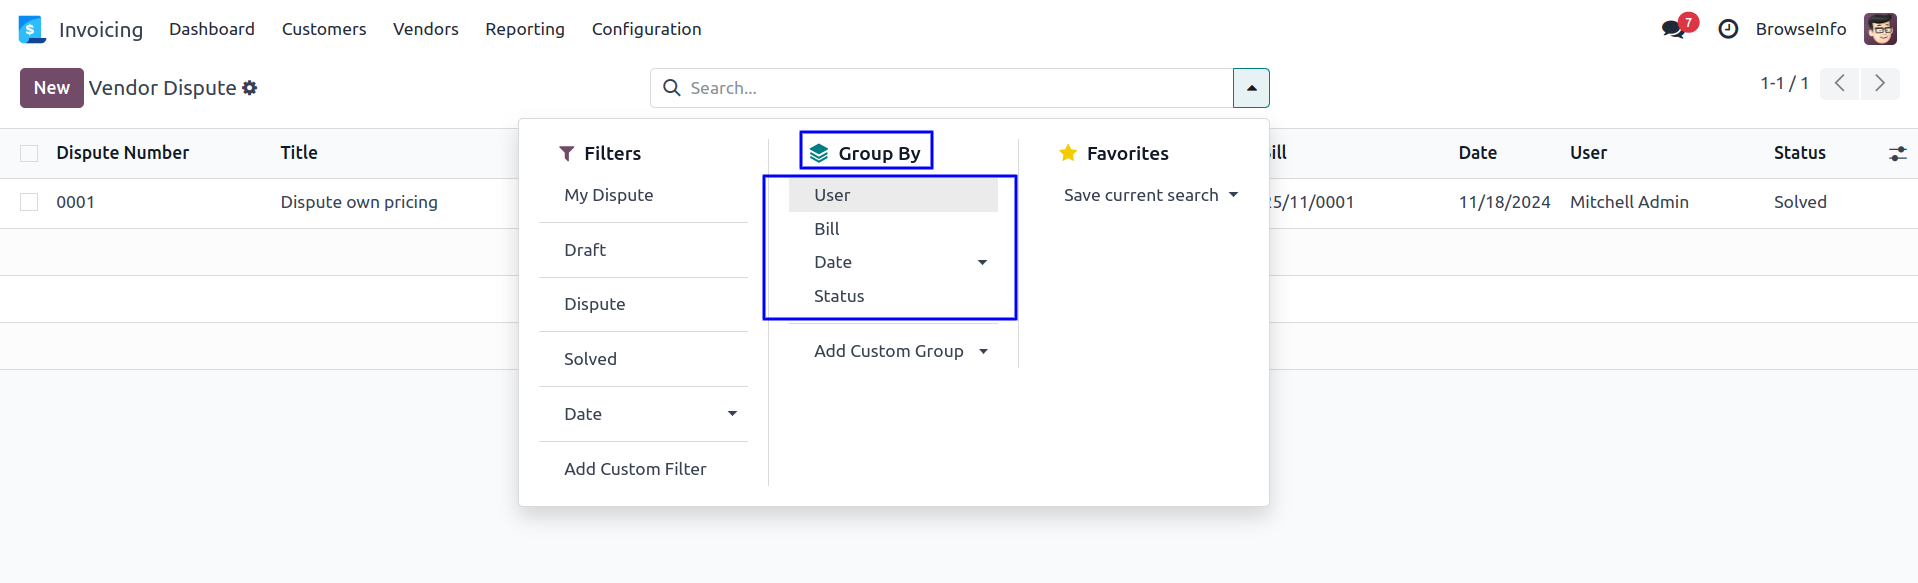This screenshot has width=1918, height=583.
Task: Go to previous page arrow
Action: click(x=1839, y=84)
